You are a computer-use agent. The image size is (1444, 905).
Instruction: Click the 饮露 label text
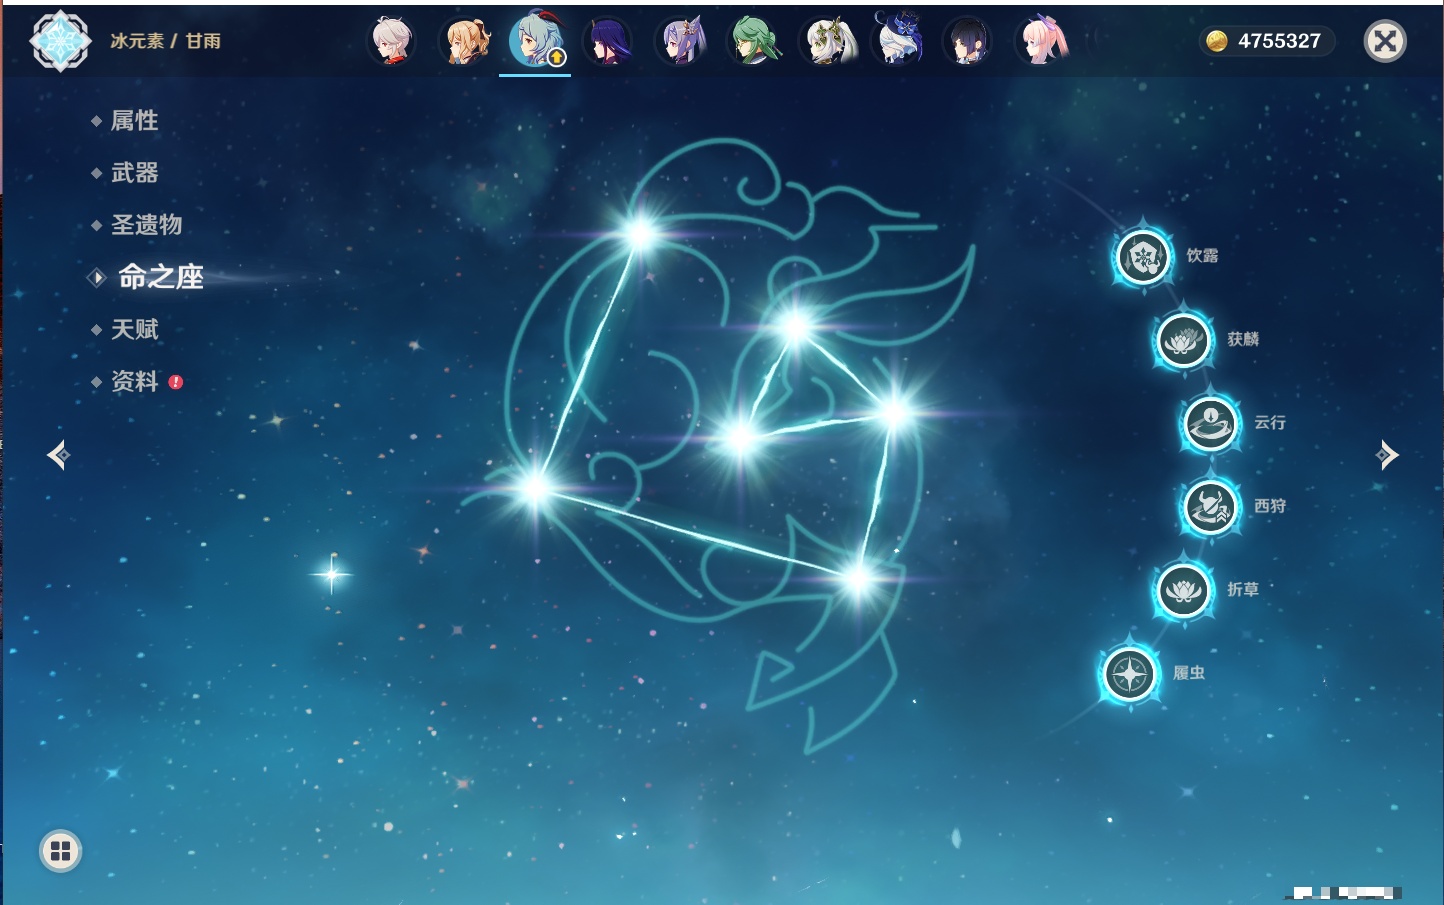(1202, 256)
